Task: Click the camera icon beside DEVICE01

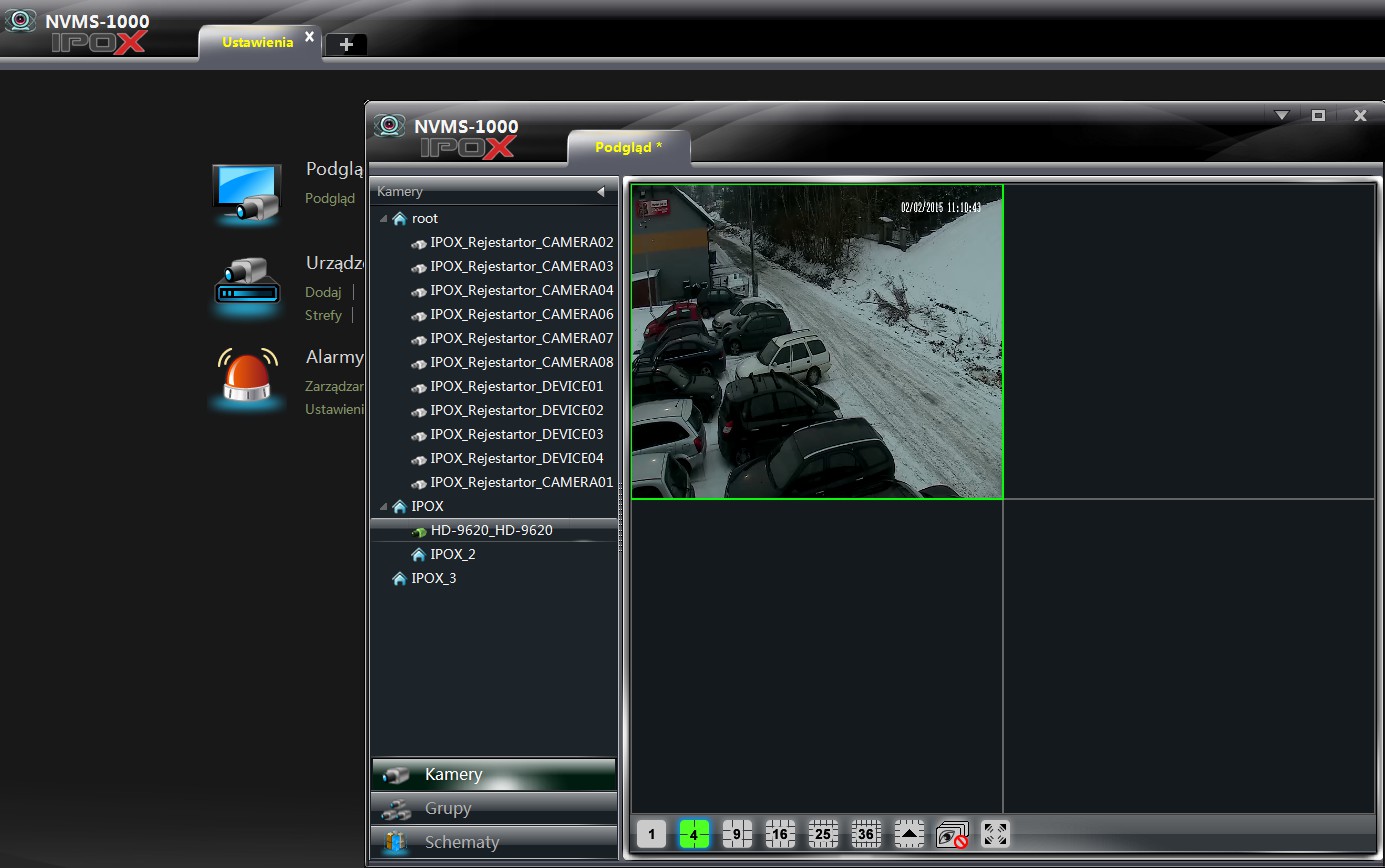Action: 419,387
